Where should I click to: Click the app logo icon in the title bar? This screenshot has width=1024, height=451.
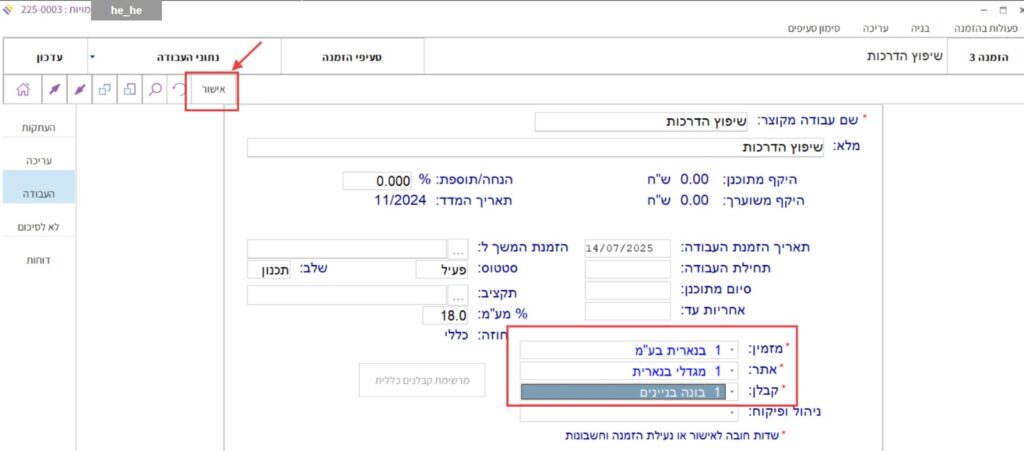9,10
